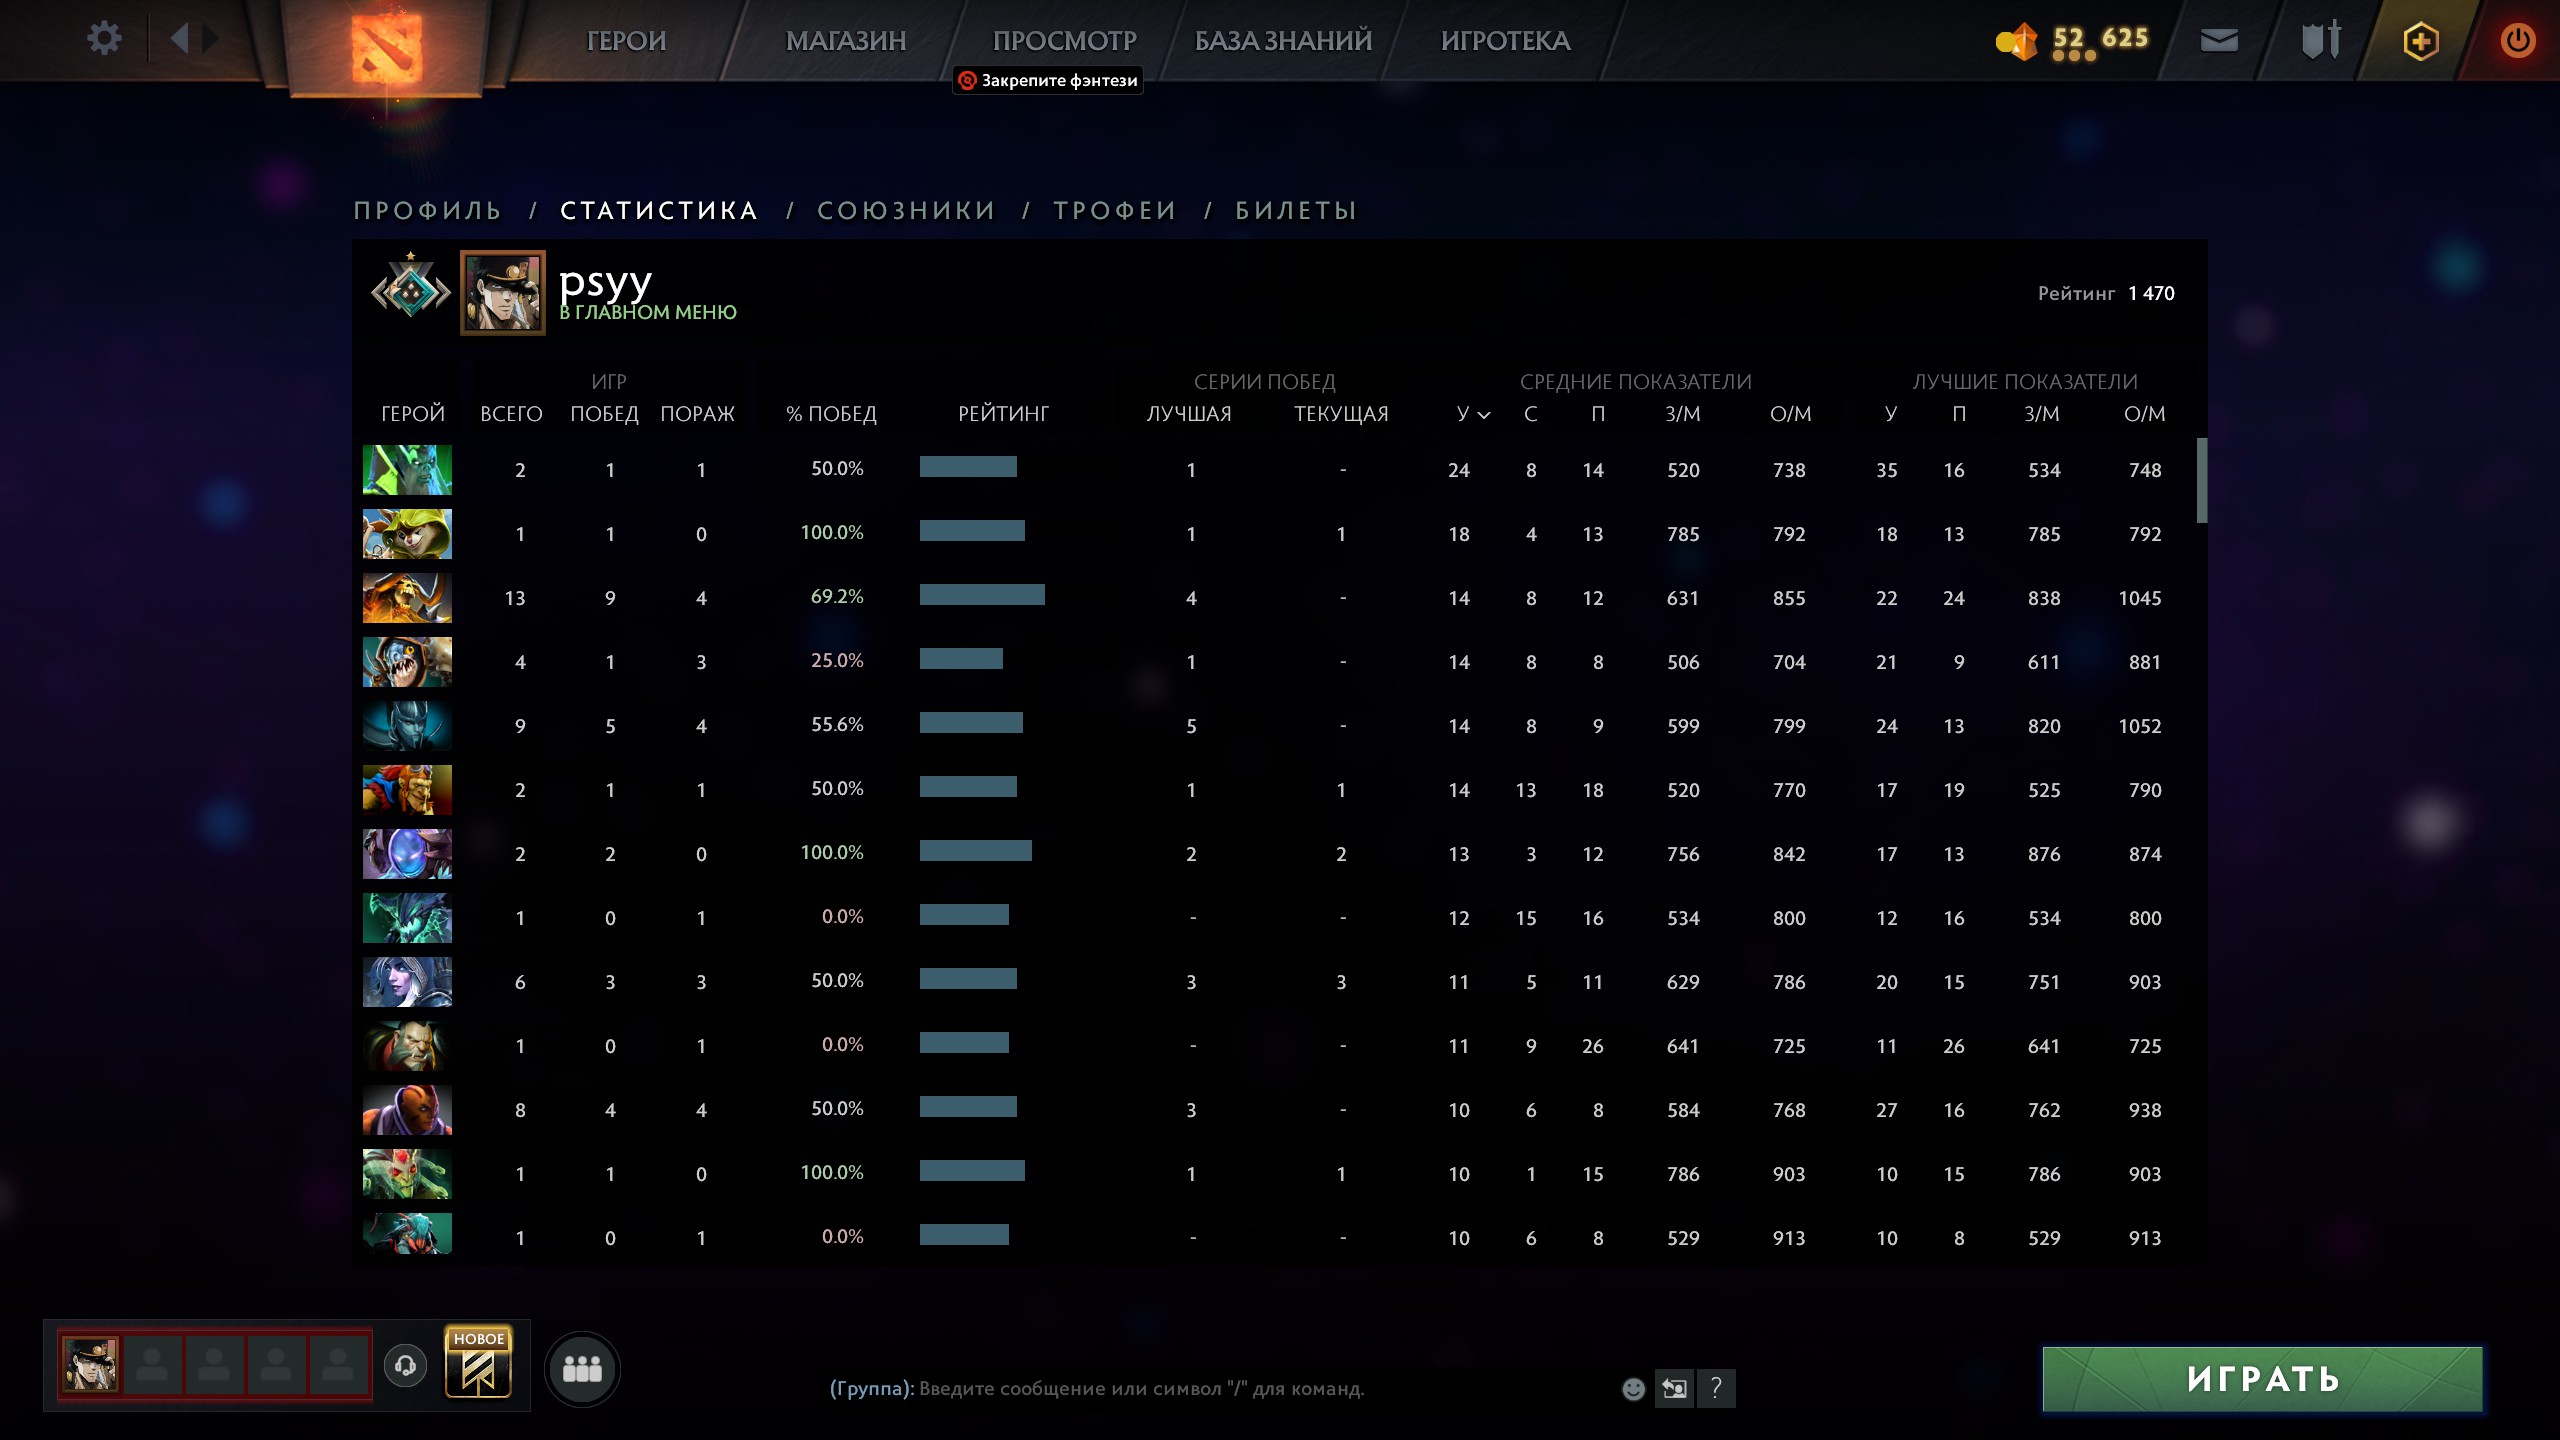This screenshot has height=1440, width=2560.
Task: Select hero portrait in the 25.0% row
Action: click(x=407, y=662)
